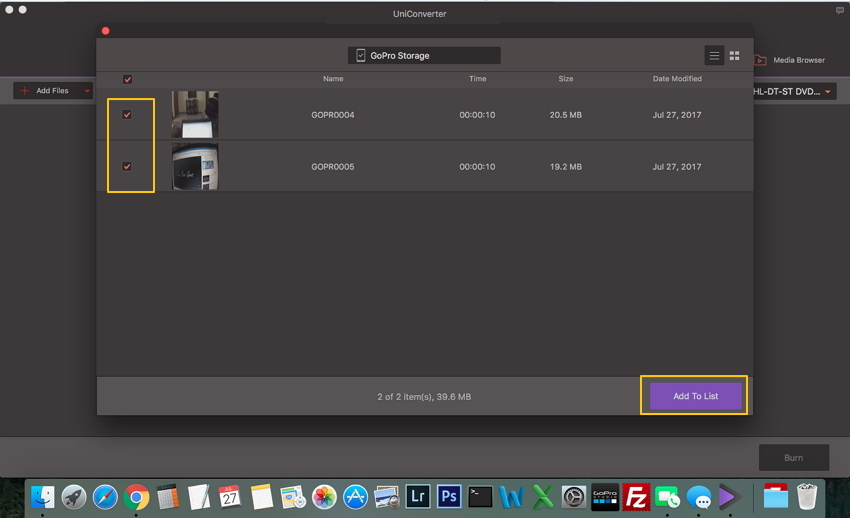Launch Google Chrome from dock

(x=137, y=497)
